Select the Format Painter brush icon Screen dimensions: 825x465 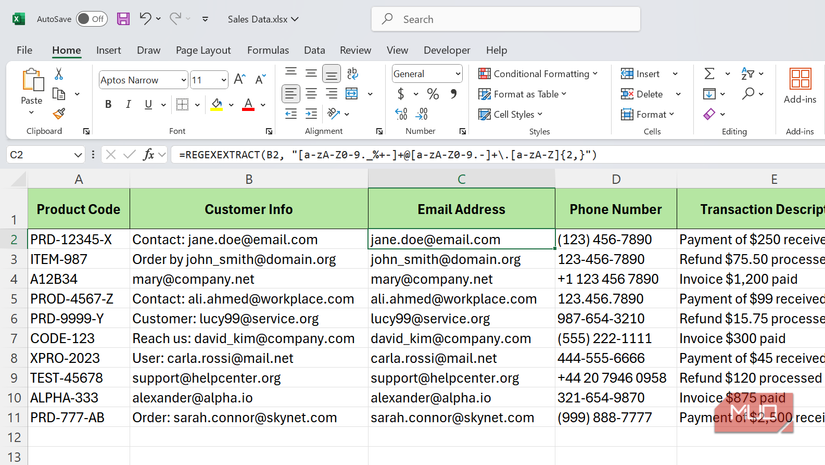59,113
